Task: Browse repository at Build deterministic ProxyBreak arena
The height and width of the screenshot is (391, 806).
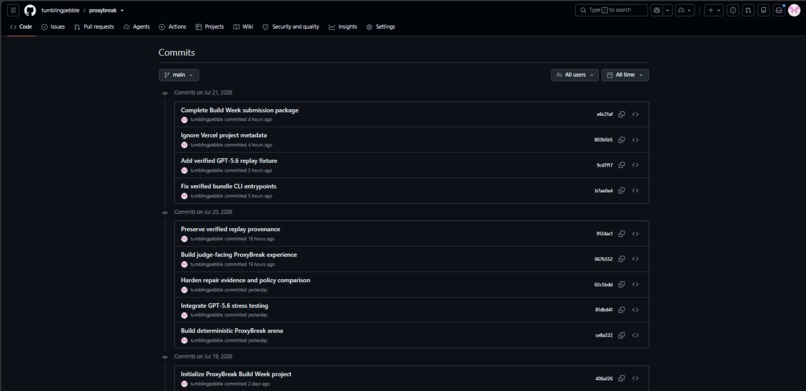Action: pos(636,335)
